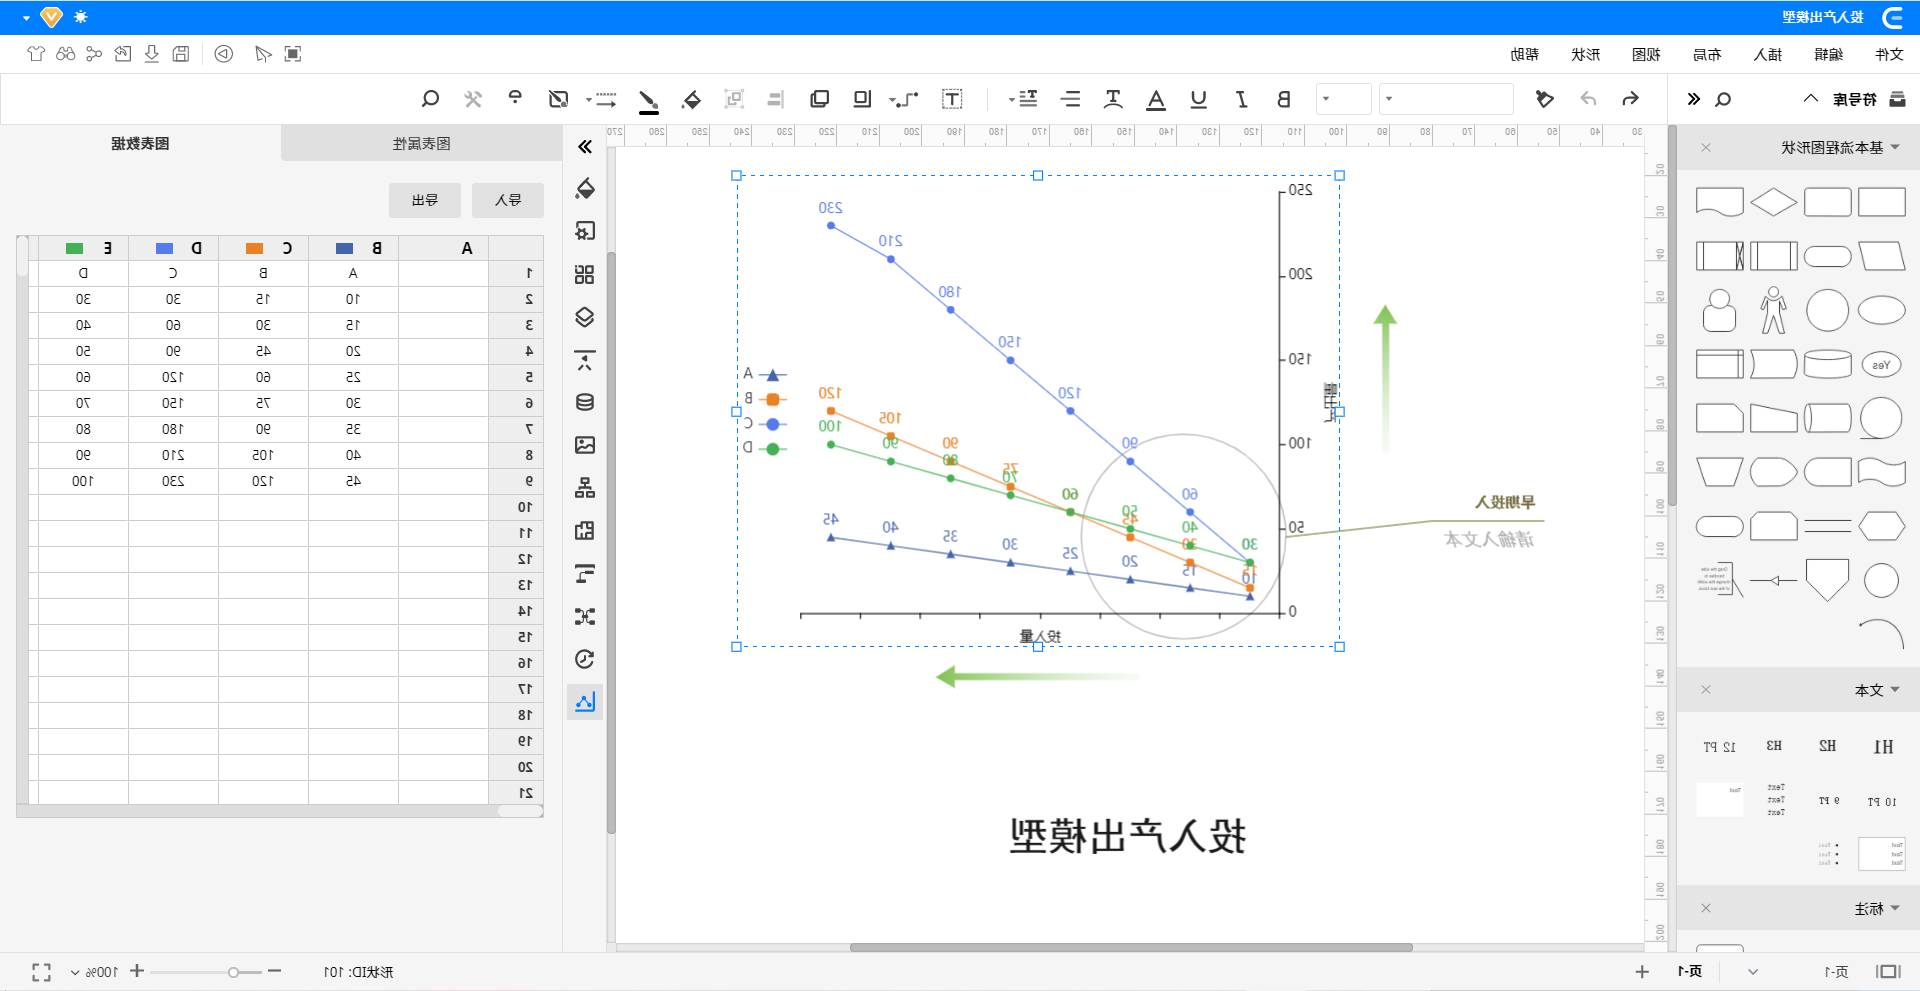
Task: Click the group shapes icon in toolbar
Action: (x=734, y=99)
